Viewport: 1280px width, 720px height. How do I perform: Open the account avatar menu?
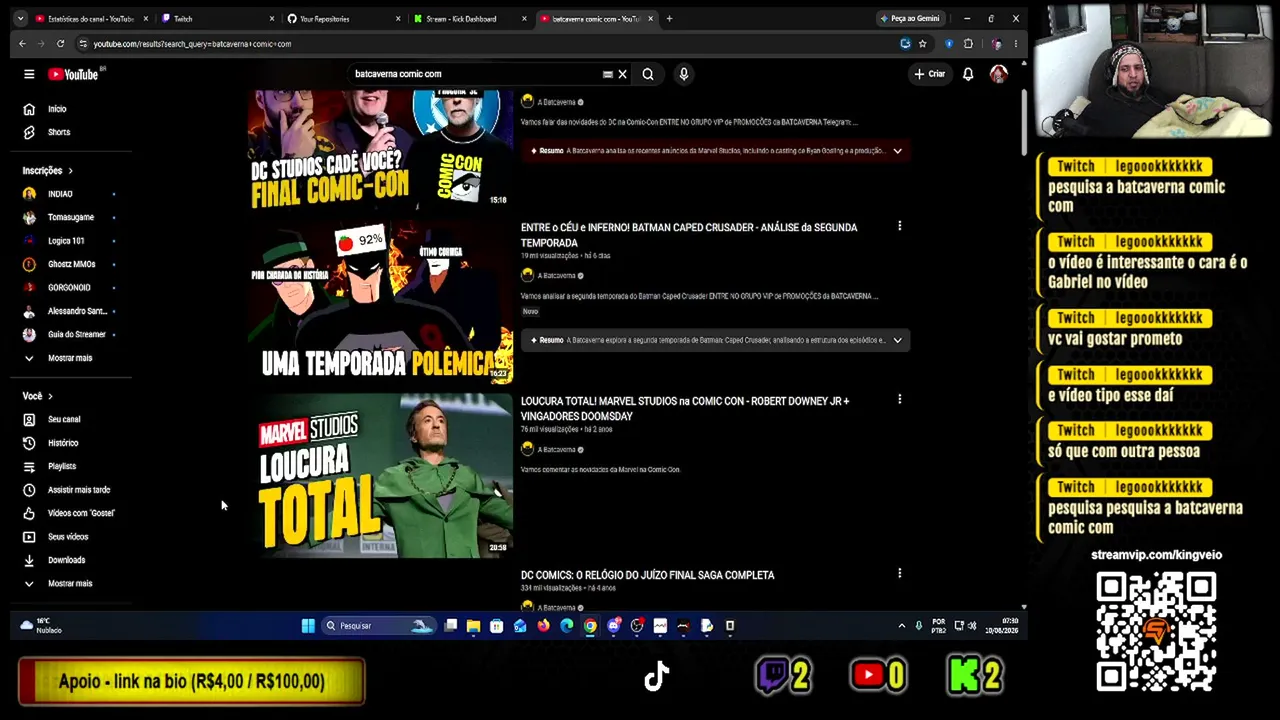coord(998,74)
